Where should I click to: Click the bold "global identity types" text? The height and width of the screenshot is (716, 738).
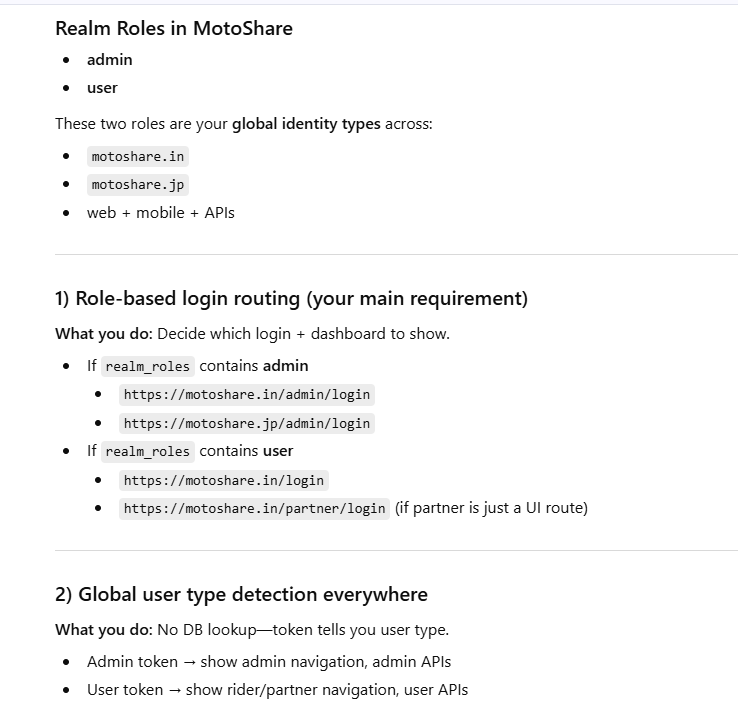click(306, 124)
